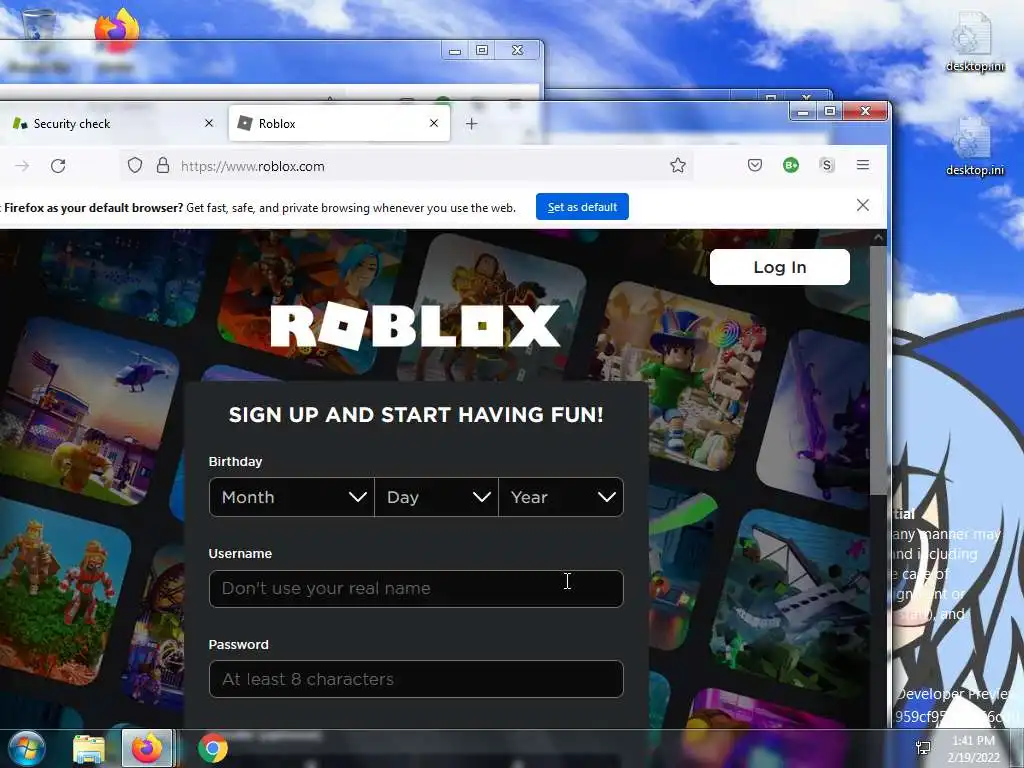Click the address bar URL
Viewport: 1024px width, 768px height.
[x=253, y=167]
